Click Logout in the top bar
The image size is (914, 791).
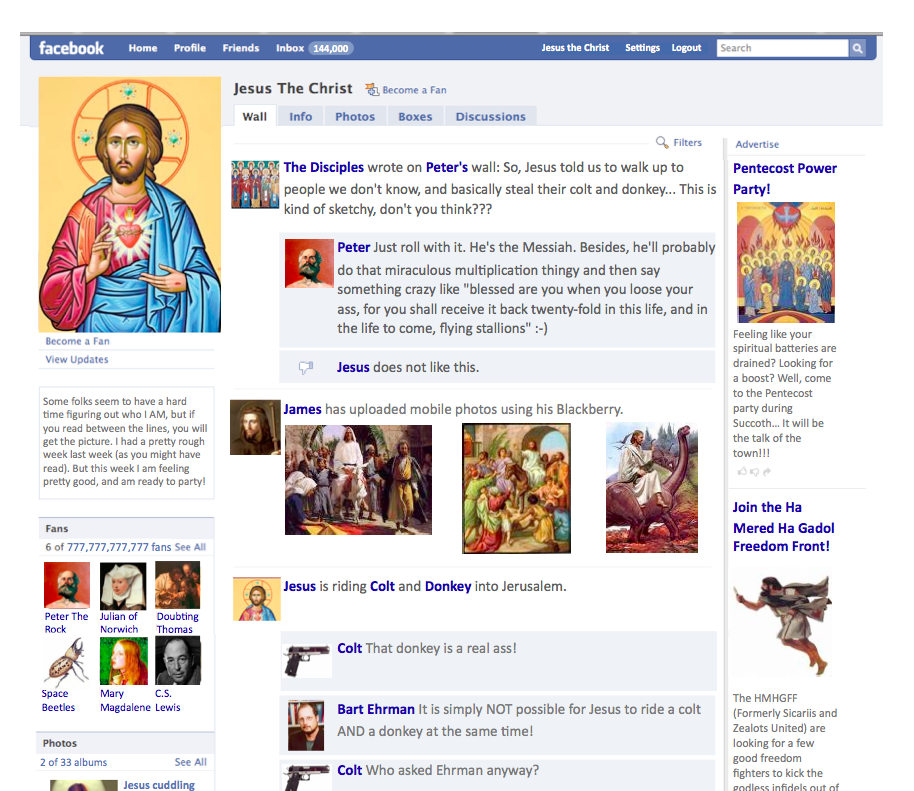point(686,48)
